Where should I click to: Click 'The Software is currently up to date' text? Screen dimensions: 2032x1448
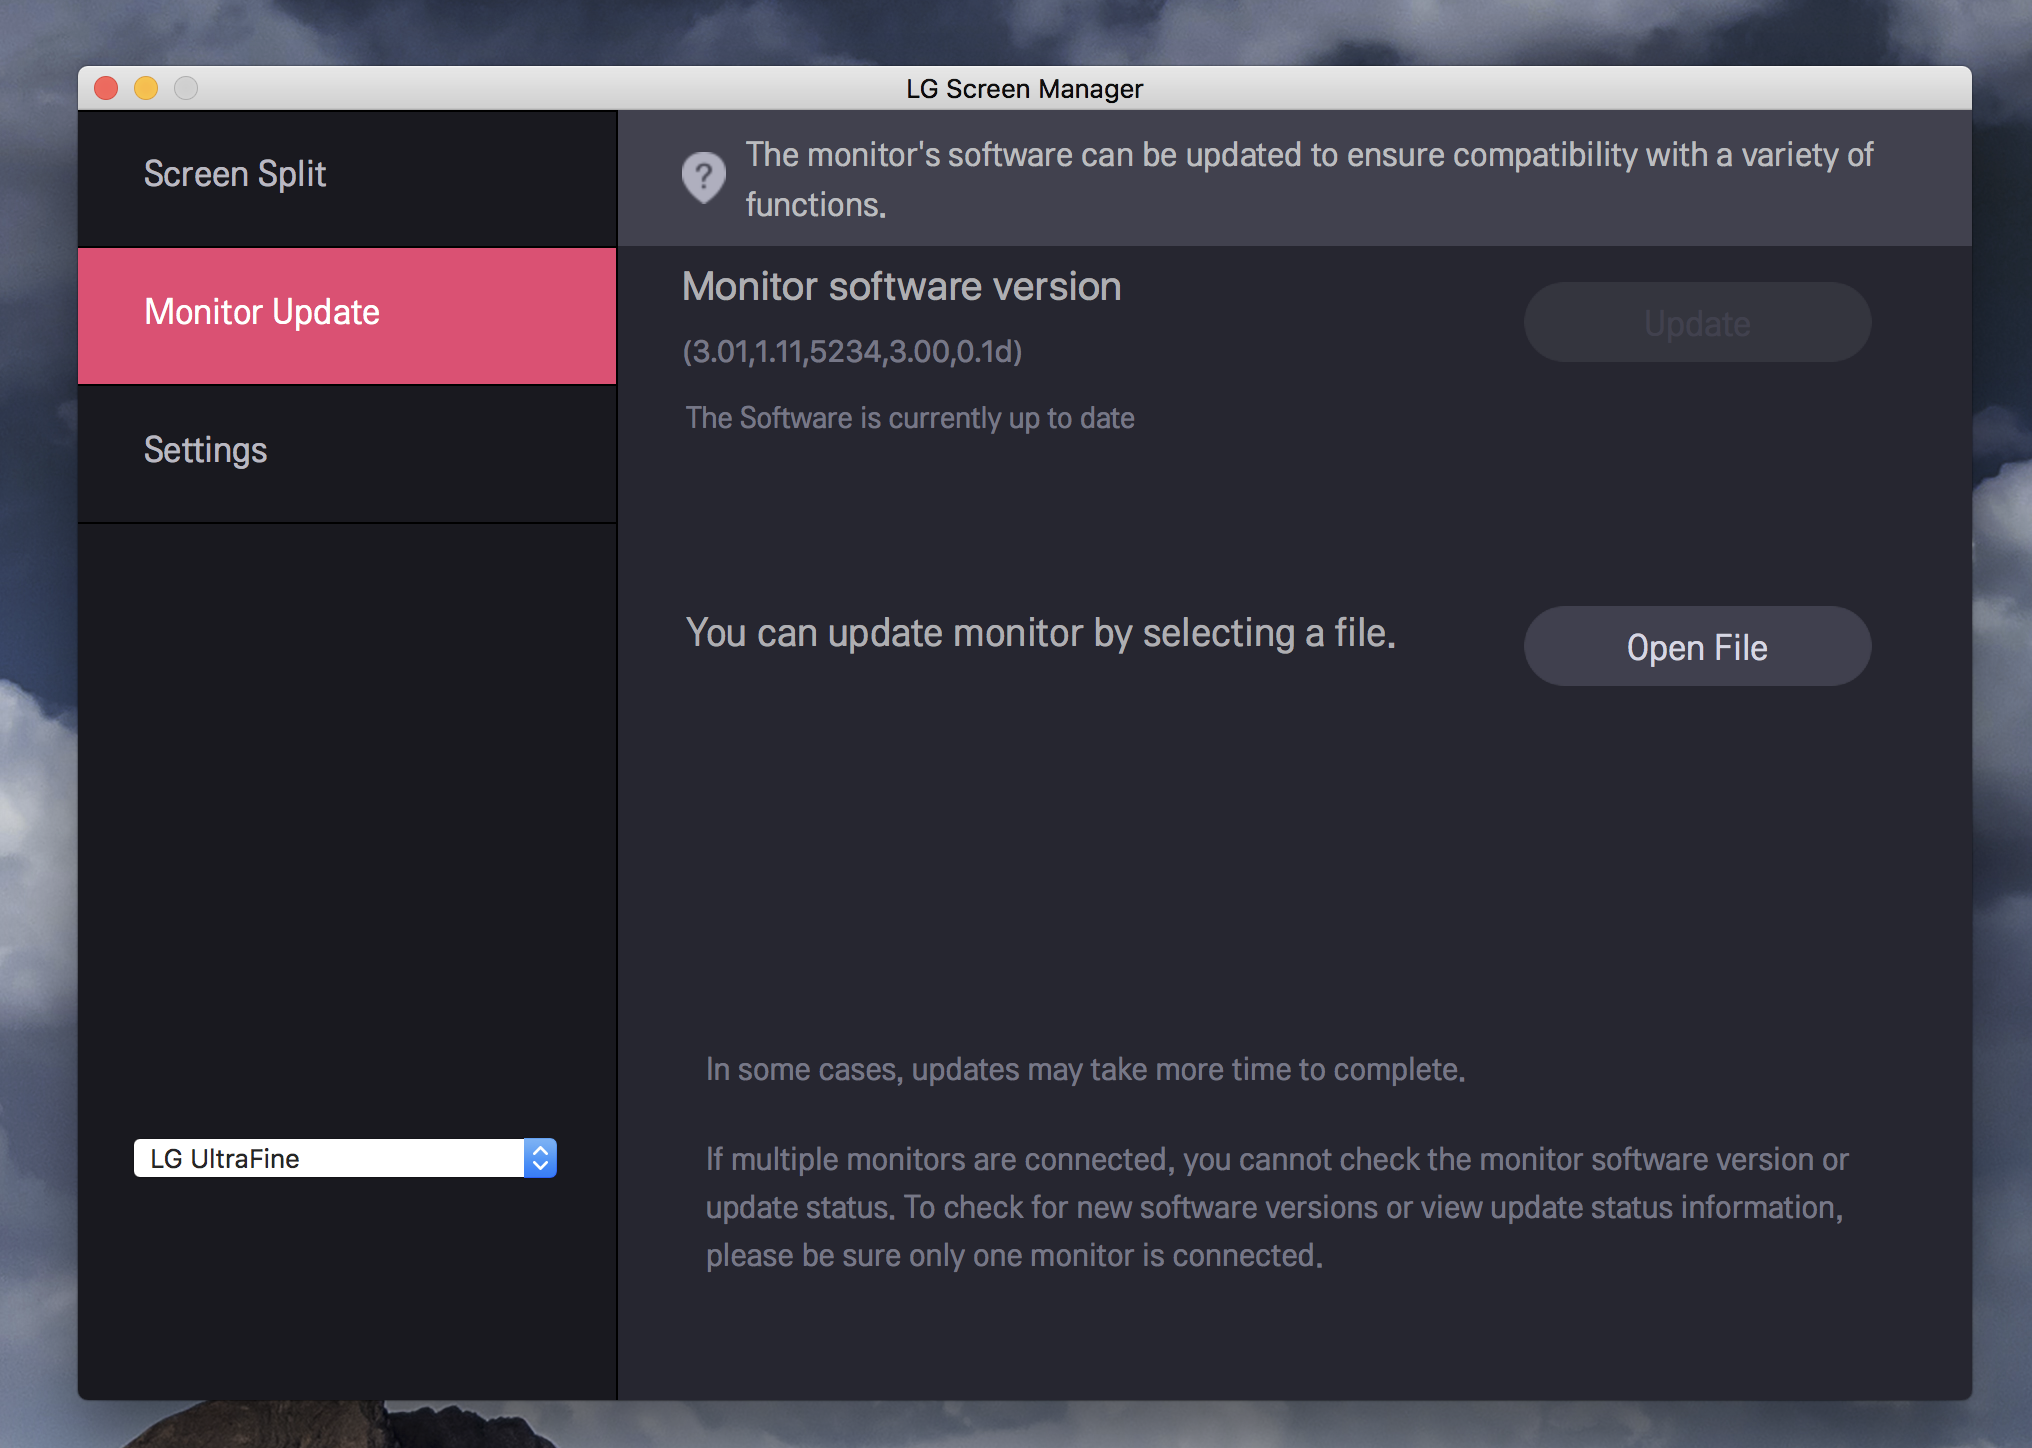(910, 418)
